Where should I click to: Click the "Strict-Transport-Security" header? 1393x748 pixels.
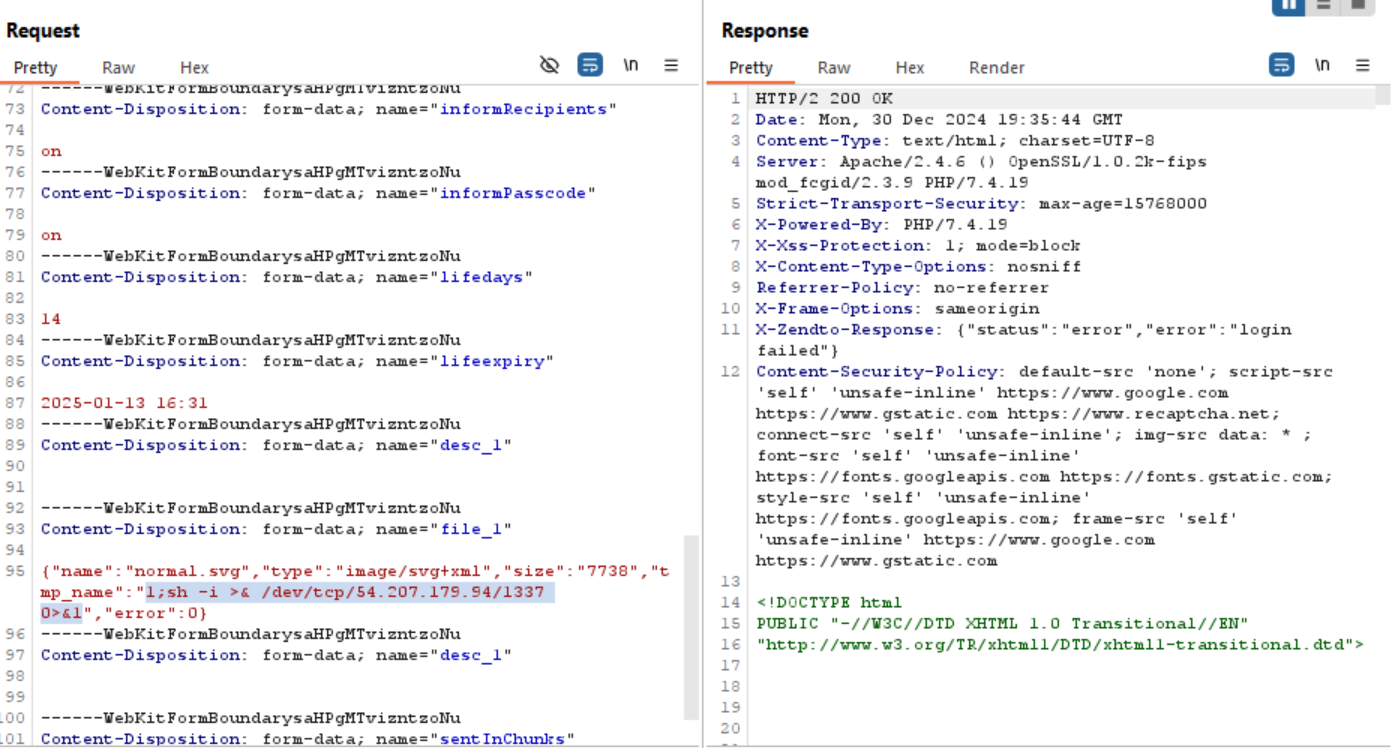pyautogui.click(x=887, y=203)
